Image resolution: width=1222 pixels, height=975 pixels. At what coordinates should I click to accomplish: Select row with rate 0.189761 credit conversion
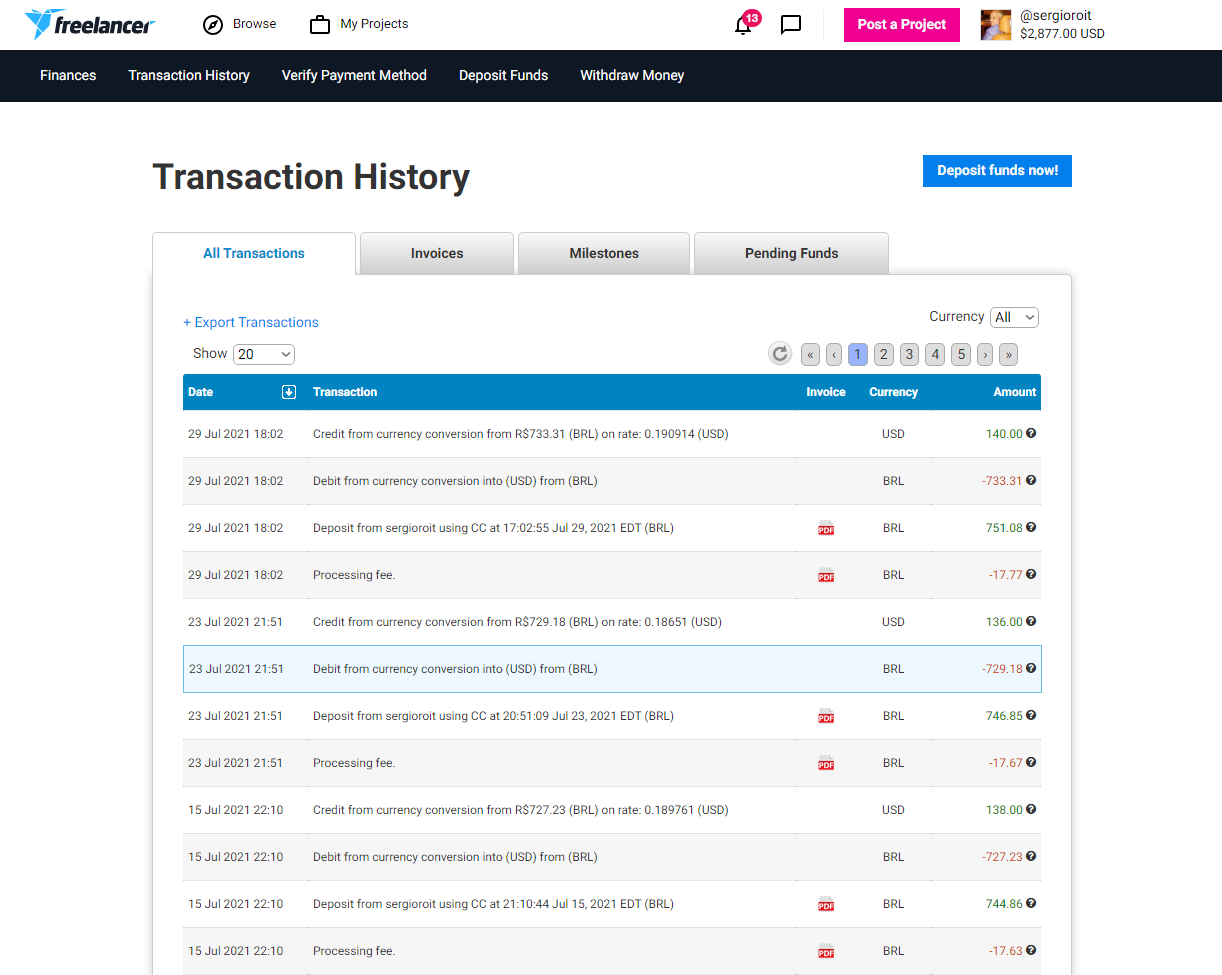[x=612, y=810]
